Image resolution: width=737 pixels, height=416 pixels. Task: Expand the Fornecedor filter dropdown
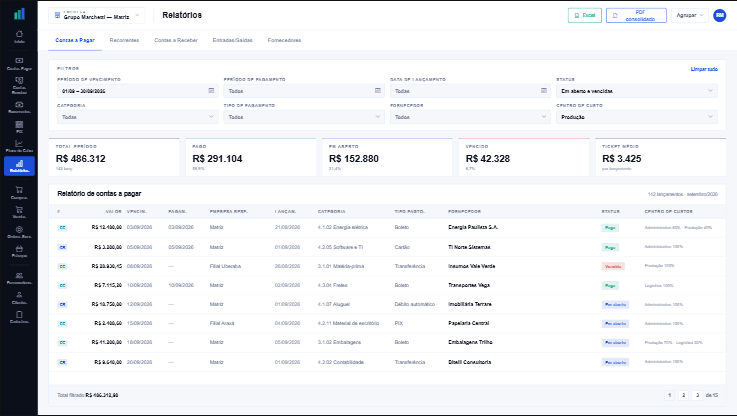(470, 117)
